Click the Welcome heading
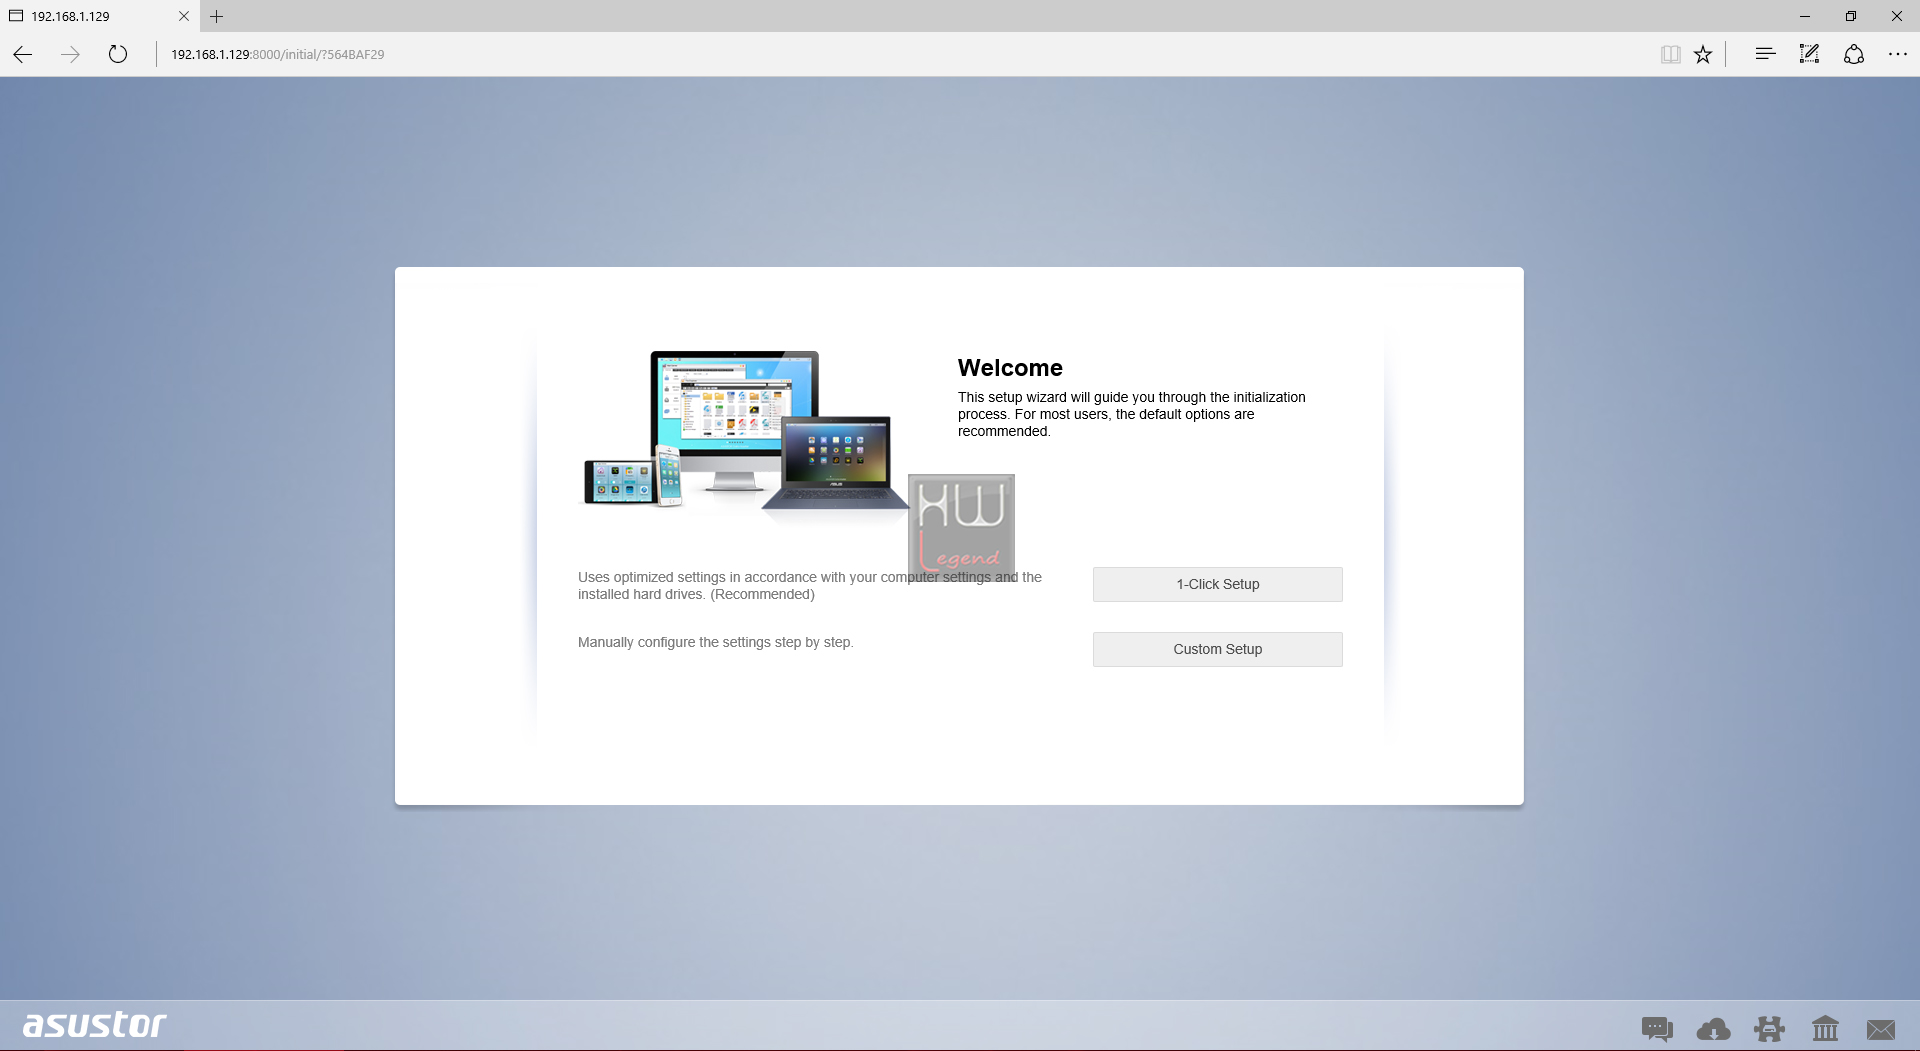 [1010, 367]
